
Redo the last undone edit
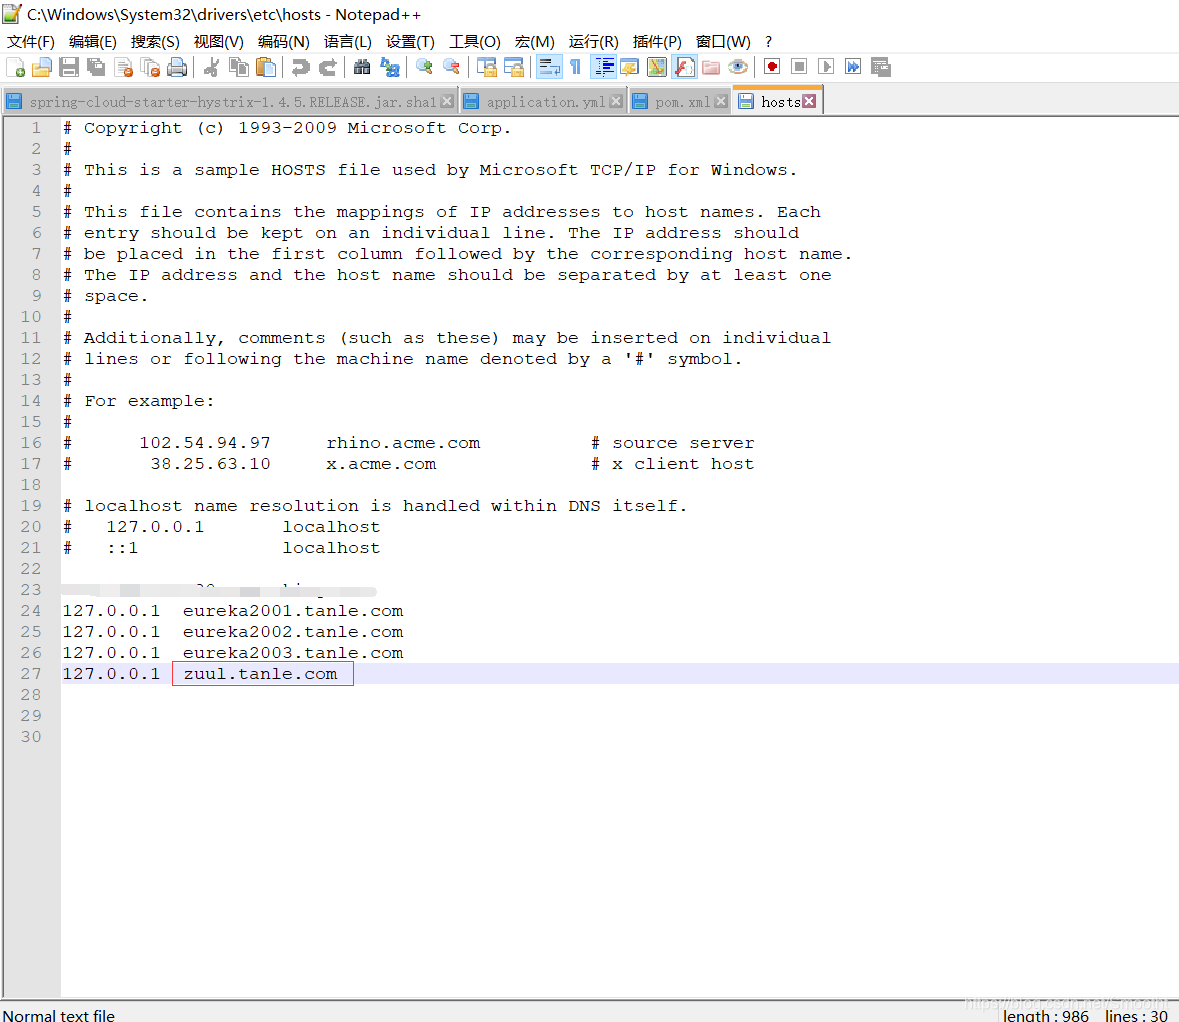coord(327,68)
